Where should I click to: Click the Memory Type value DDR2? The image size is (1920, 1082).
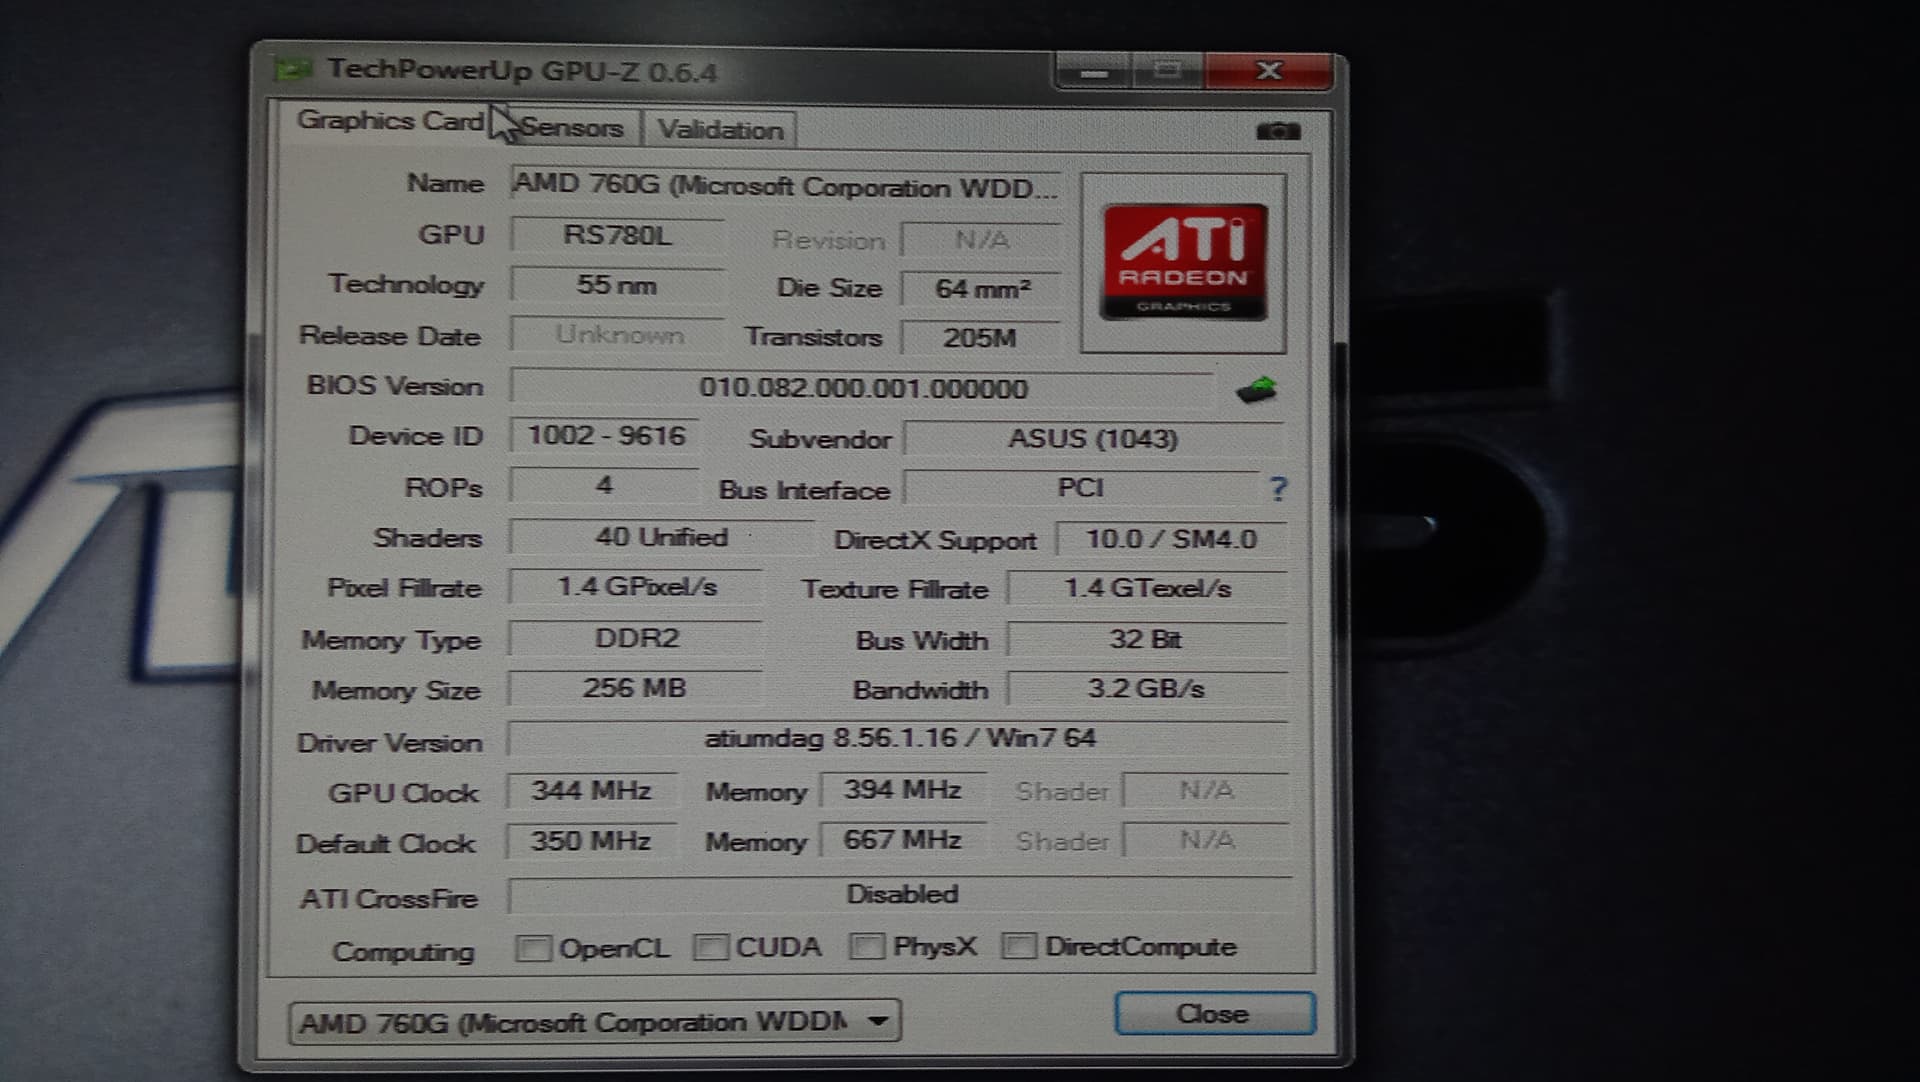tap(636, 638)
